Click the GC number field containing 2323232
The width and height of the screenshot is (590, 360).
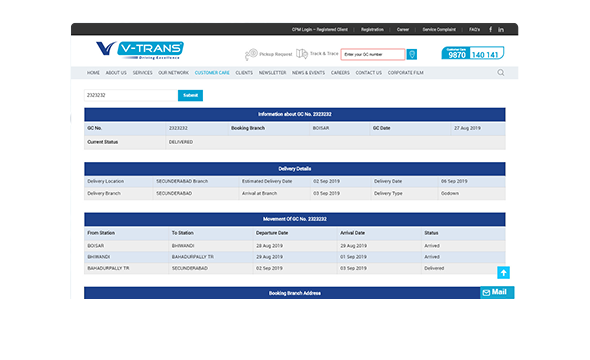point(131,96)
